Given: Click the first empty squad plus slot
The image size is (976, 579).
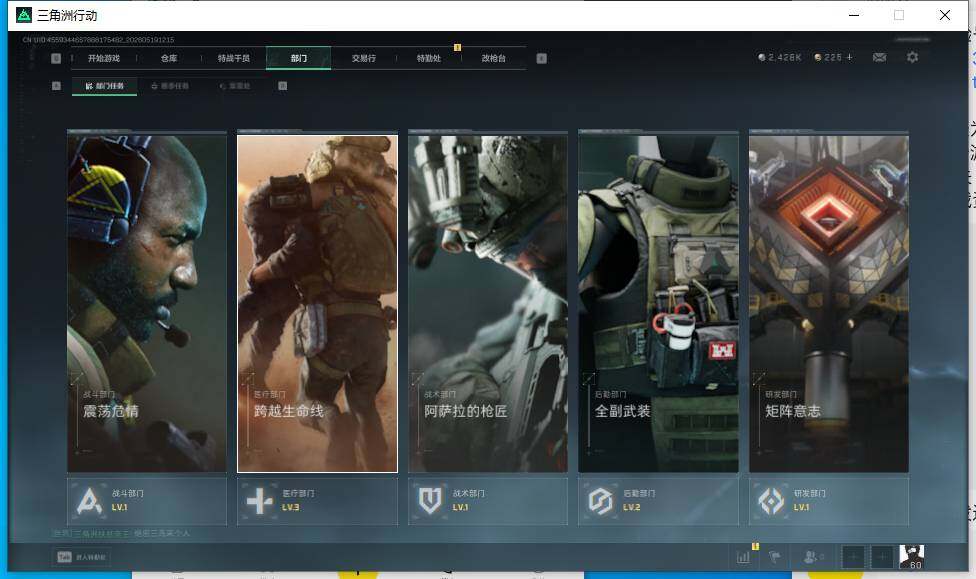Looking at the screenshot, I should point(853,557).
